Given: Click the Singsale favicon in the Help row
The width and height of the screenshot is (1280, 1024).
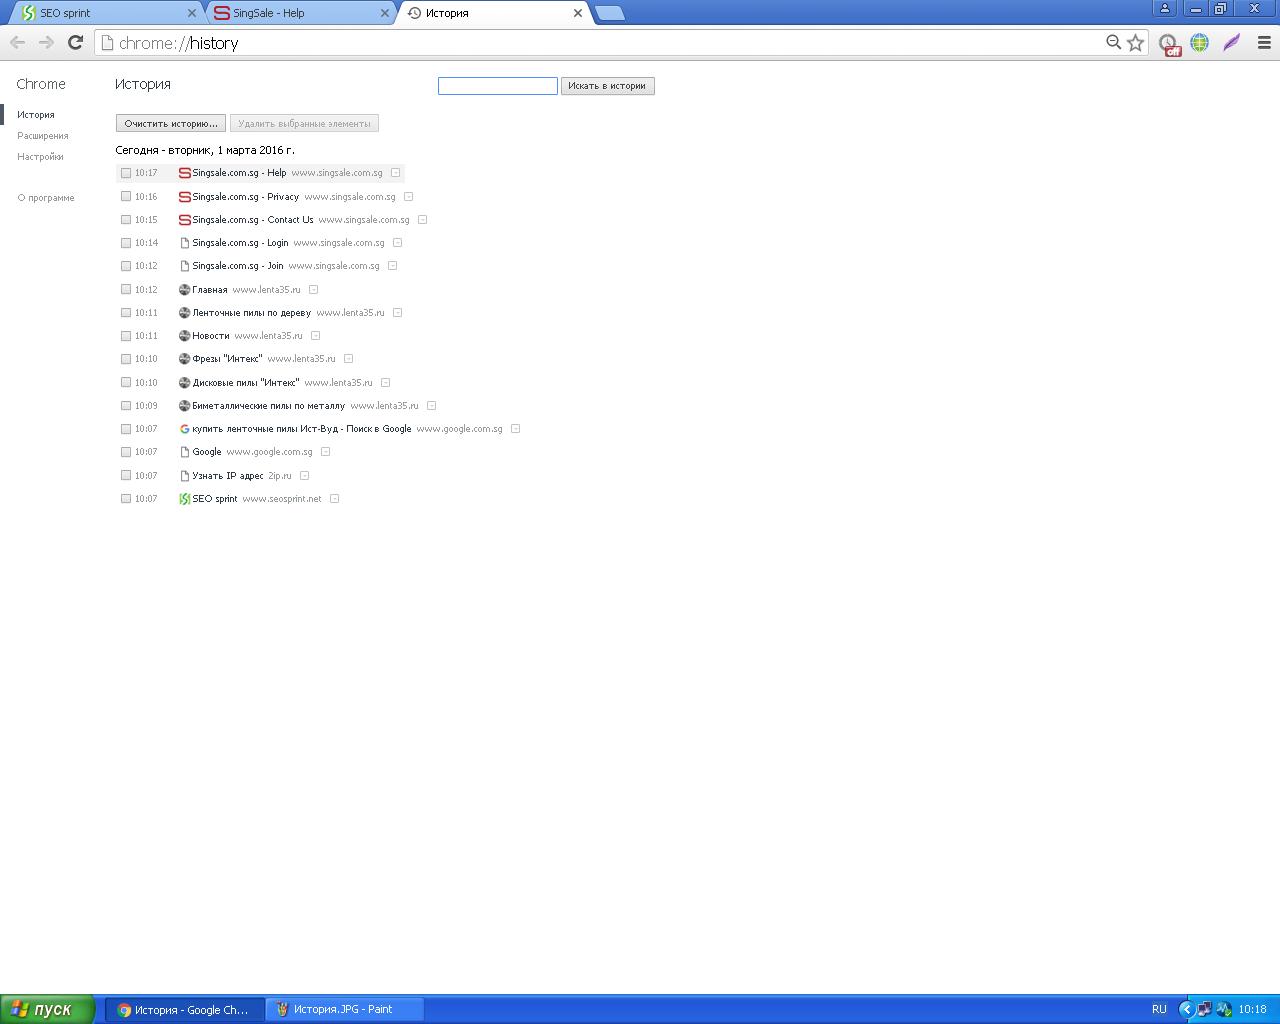Looking at the screenshot, I should (x=184, y=173).
